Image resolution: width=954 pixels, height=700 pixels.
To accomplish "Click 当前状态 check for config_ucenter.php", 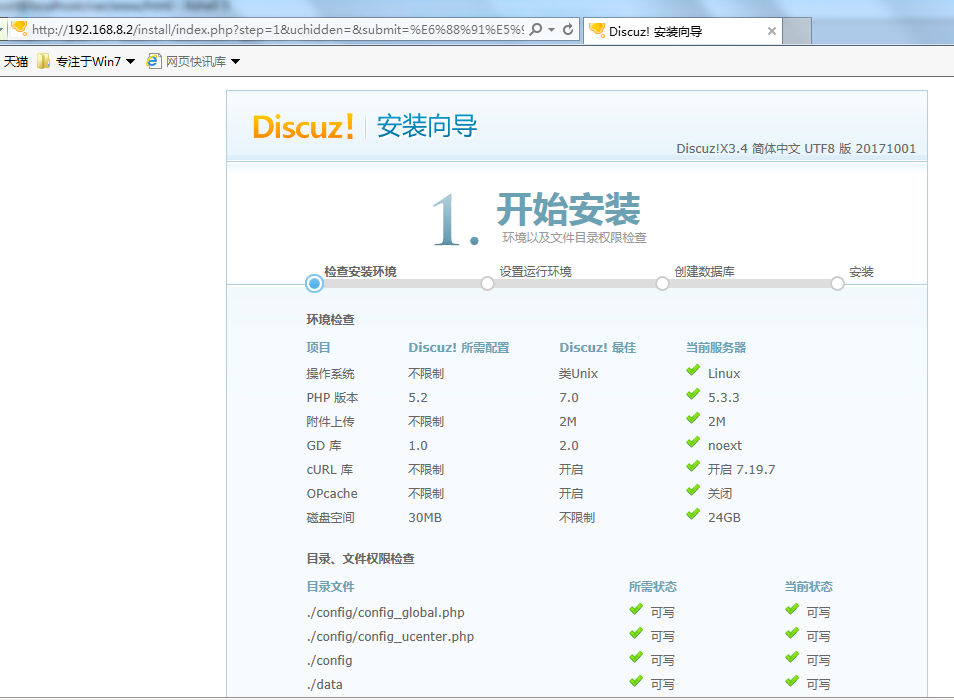I will click(x=792, y=634).
